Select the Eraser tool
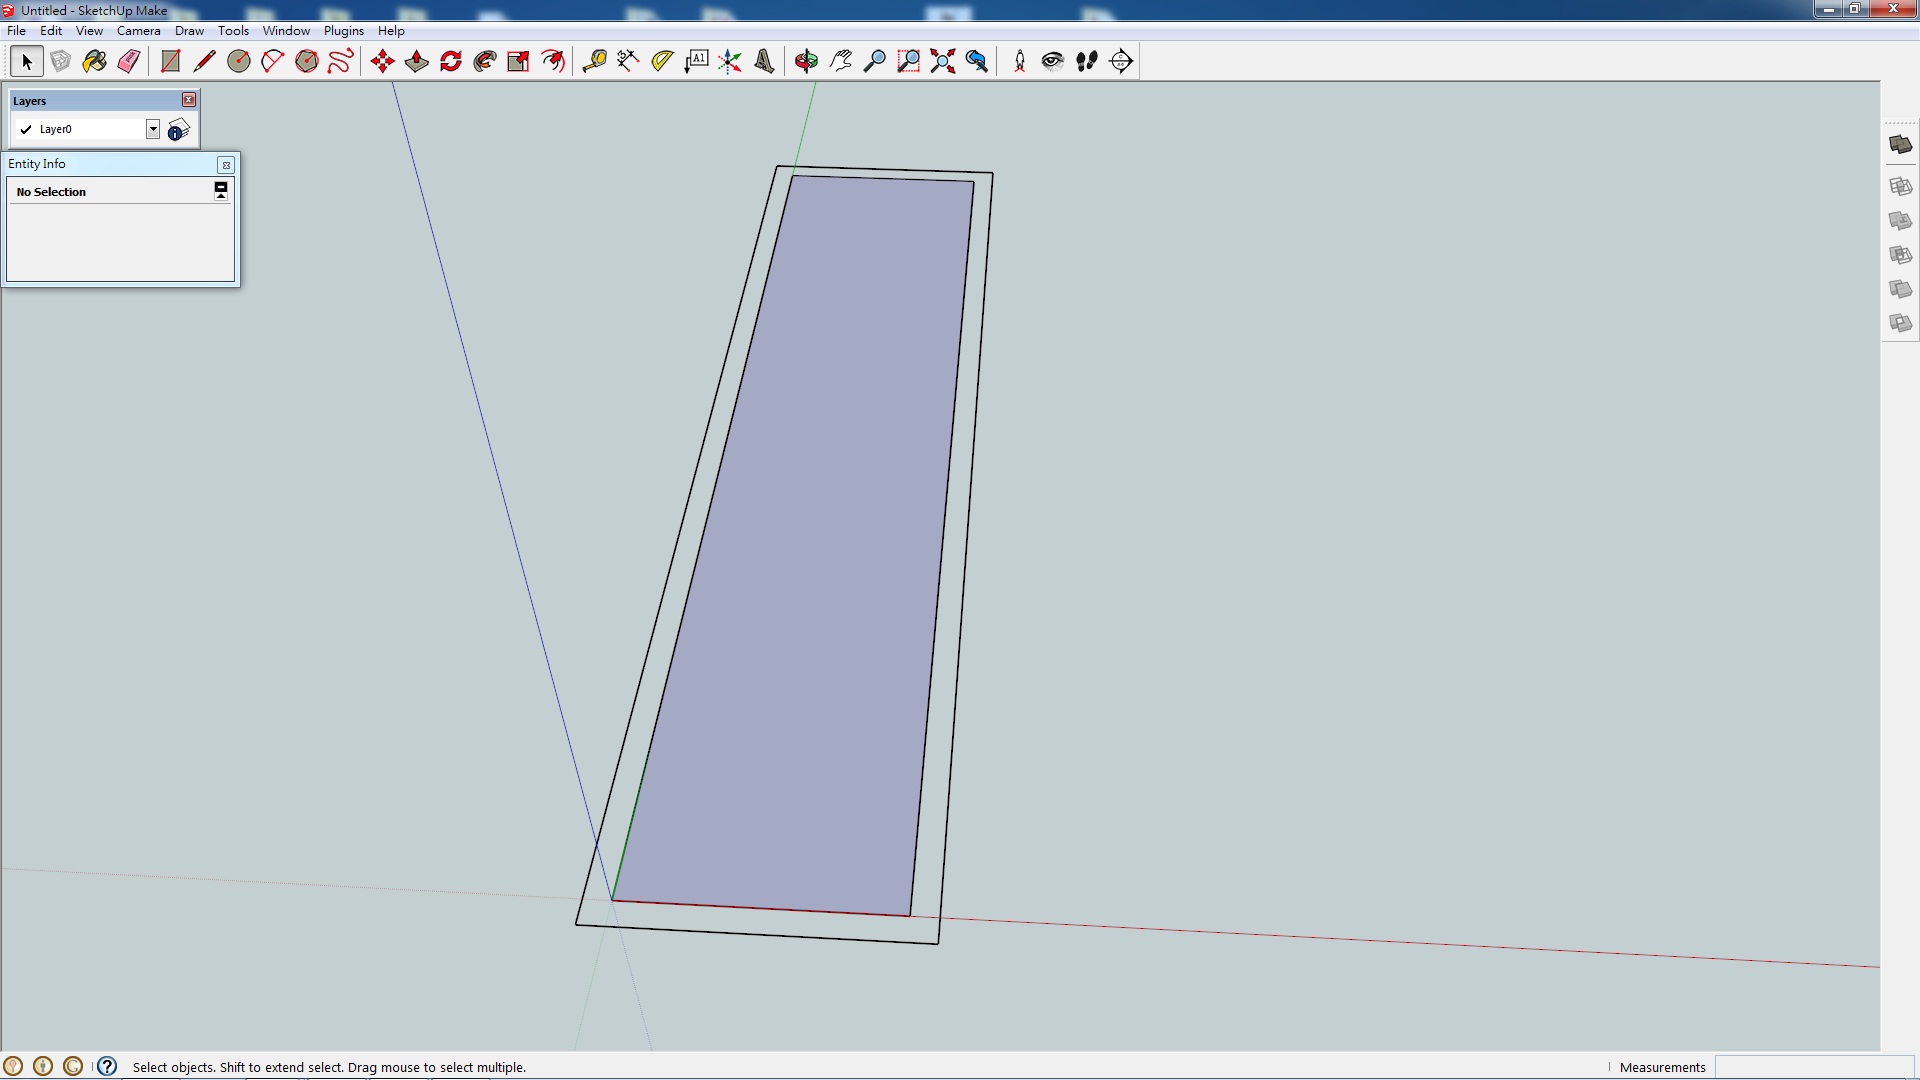The width and height of the screenshot is (1920, 1080). (x=128, y=61)
